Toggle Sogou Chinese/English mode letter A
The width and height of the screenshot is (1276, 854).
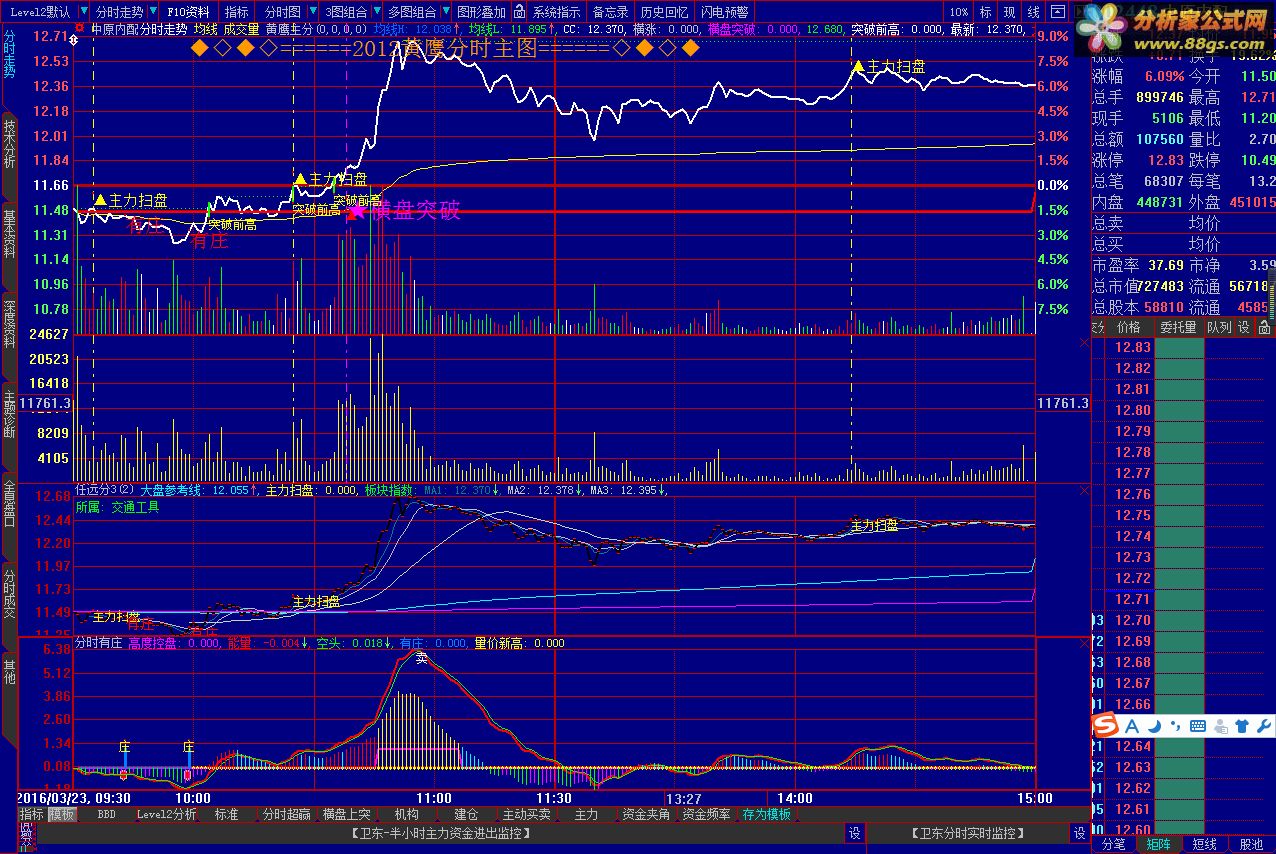1133,726
